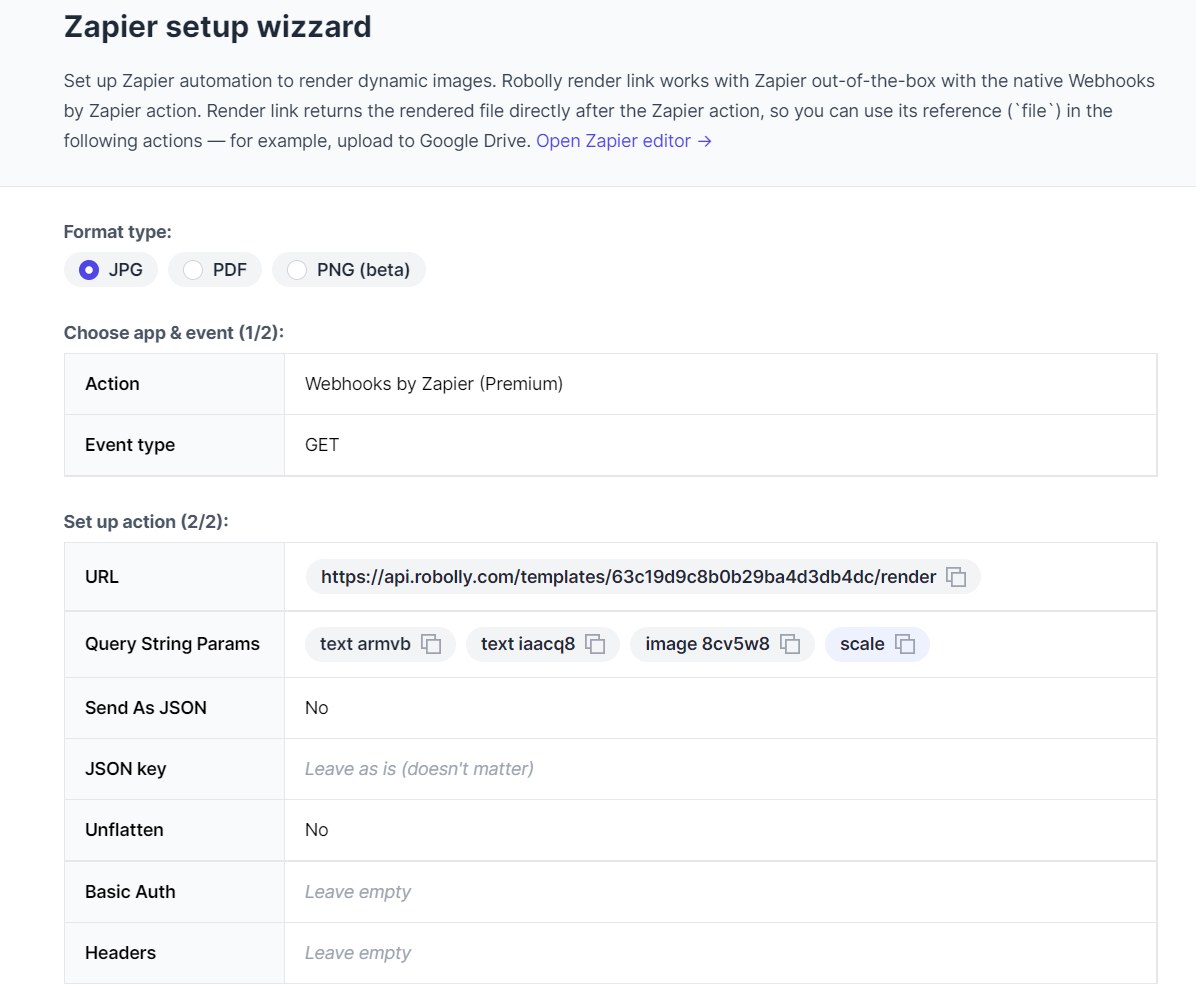Copy the API render URL icon
Screen dimensions: 1196x1008
tap(956, 577)
